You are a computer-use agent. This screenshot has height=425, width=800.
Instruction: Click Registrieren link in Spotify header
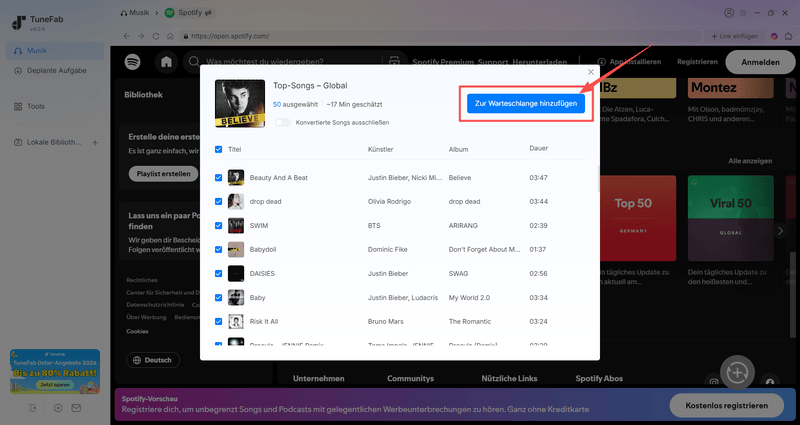[697, 62]
